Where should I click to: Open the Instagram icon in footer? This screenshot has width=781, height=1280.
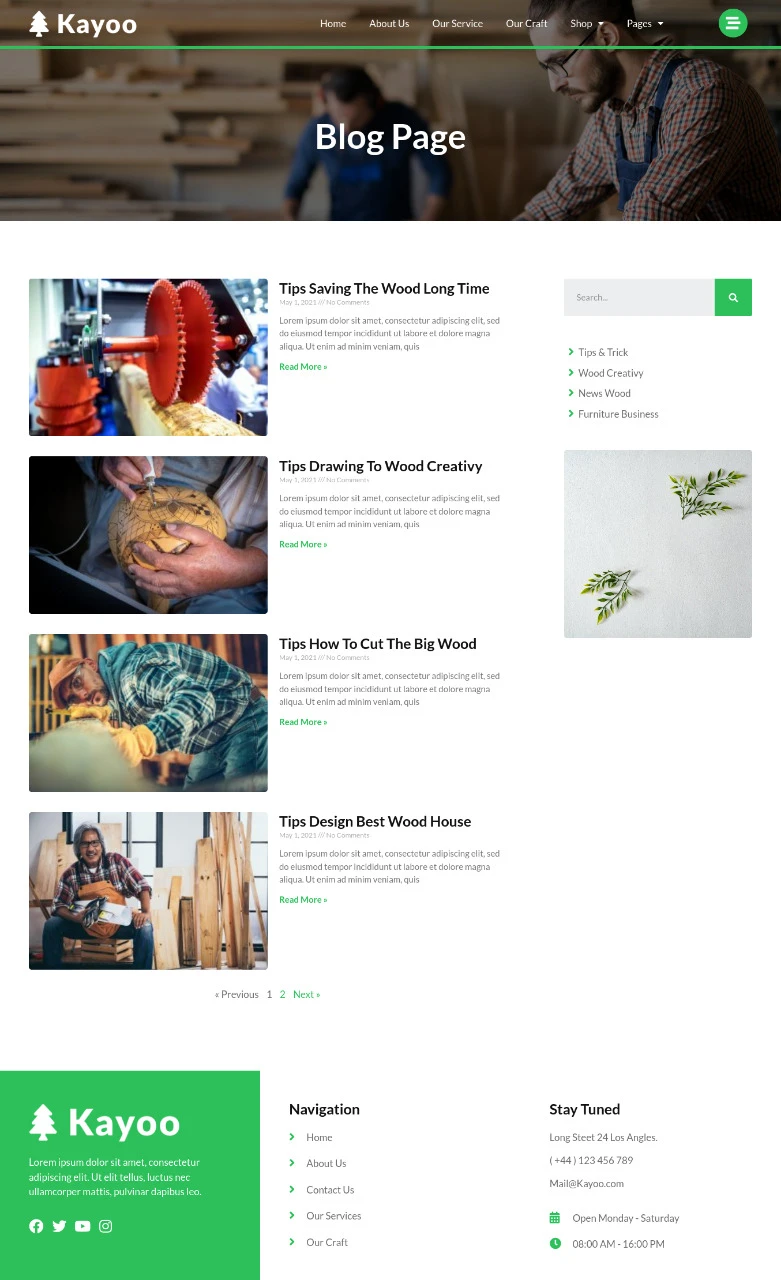click(x=105, y=1226)
